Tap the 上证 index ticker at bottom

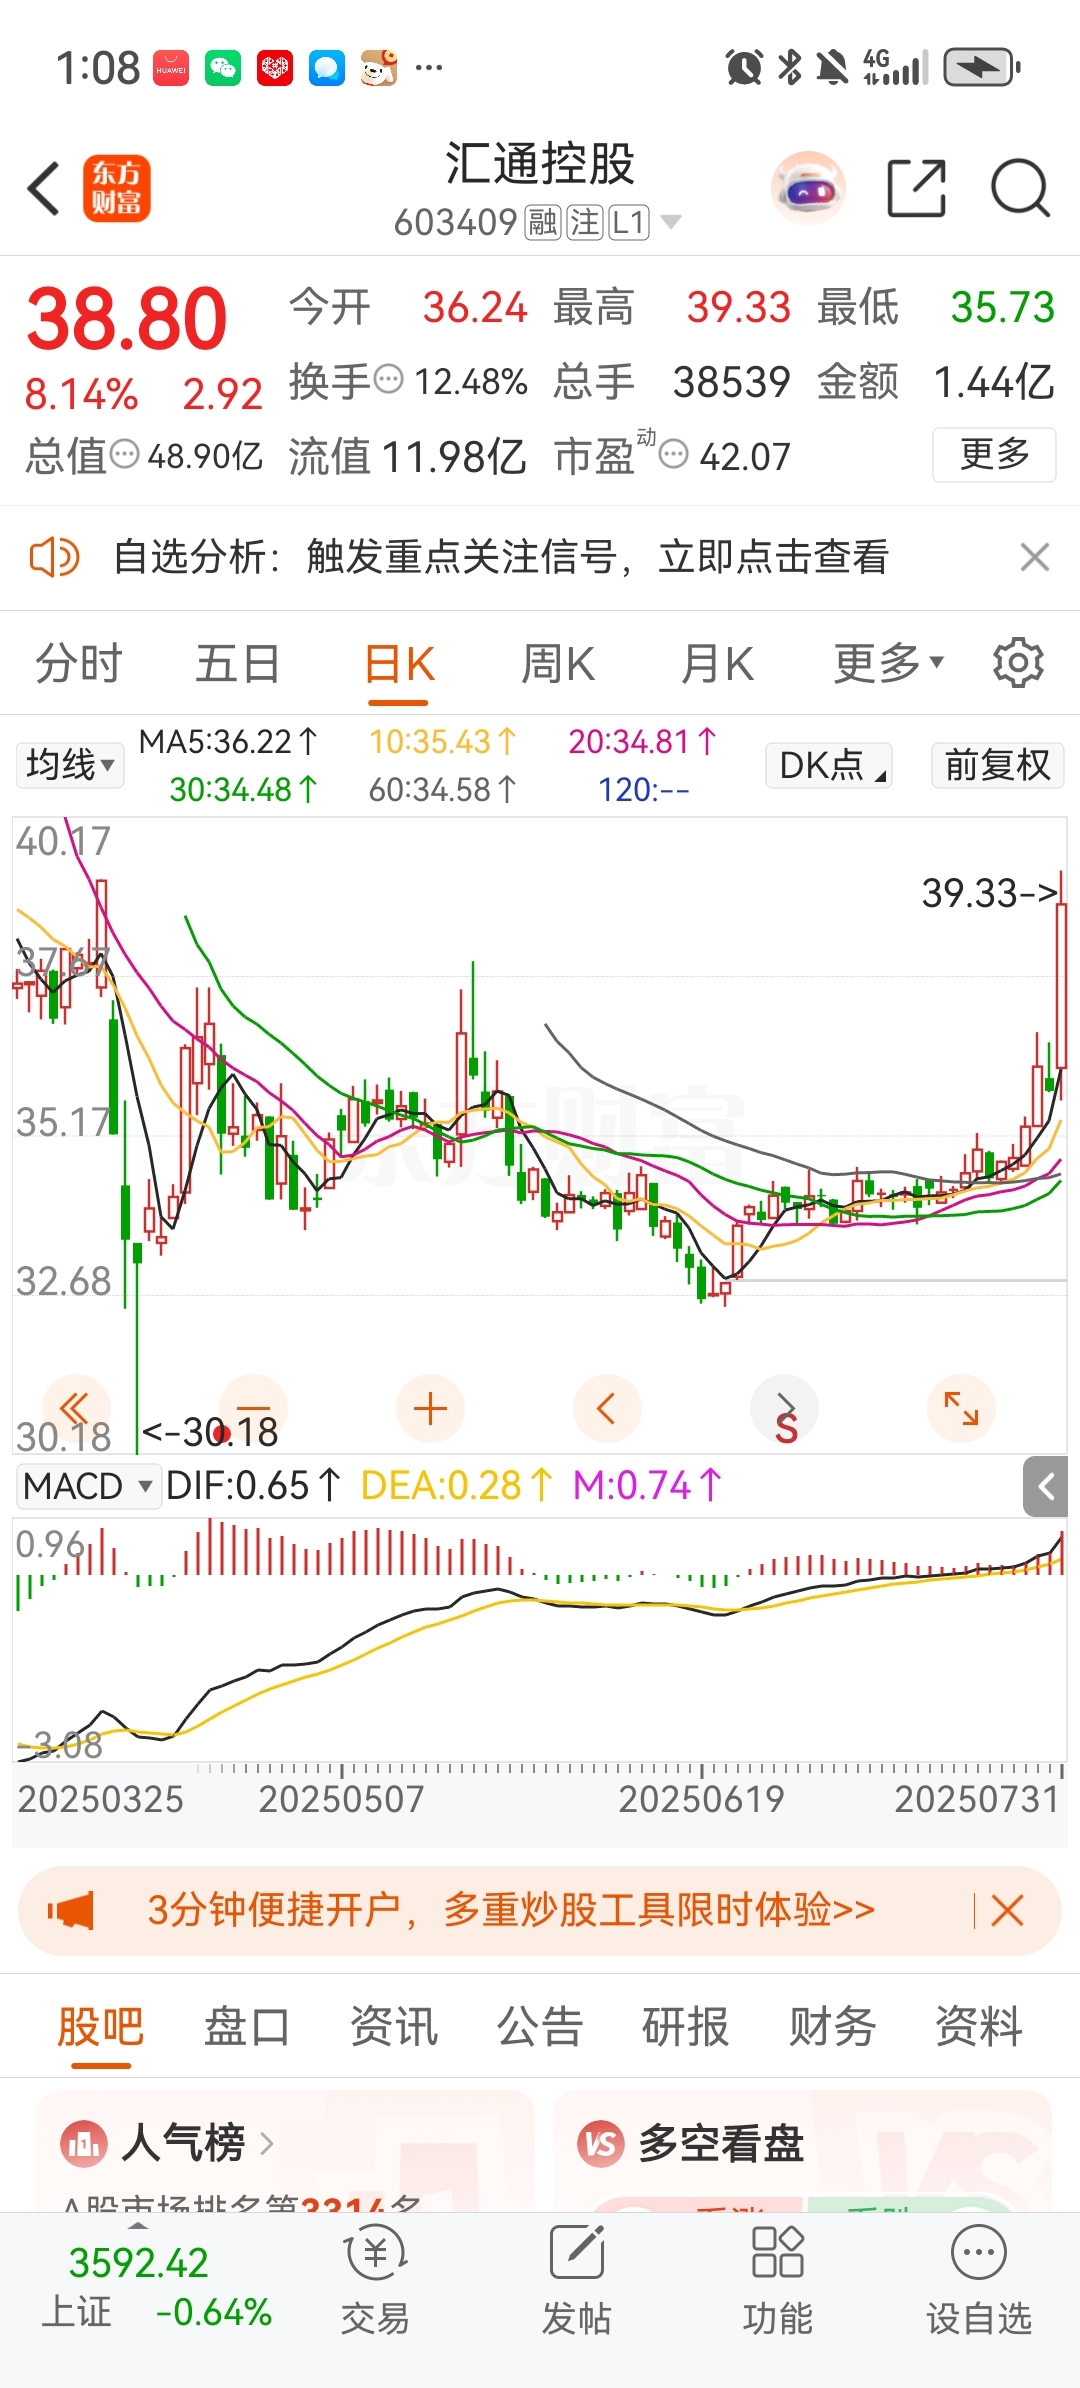[x=156, y=2286]
